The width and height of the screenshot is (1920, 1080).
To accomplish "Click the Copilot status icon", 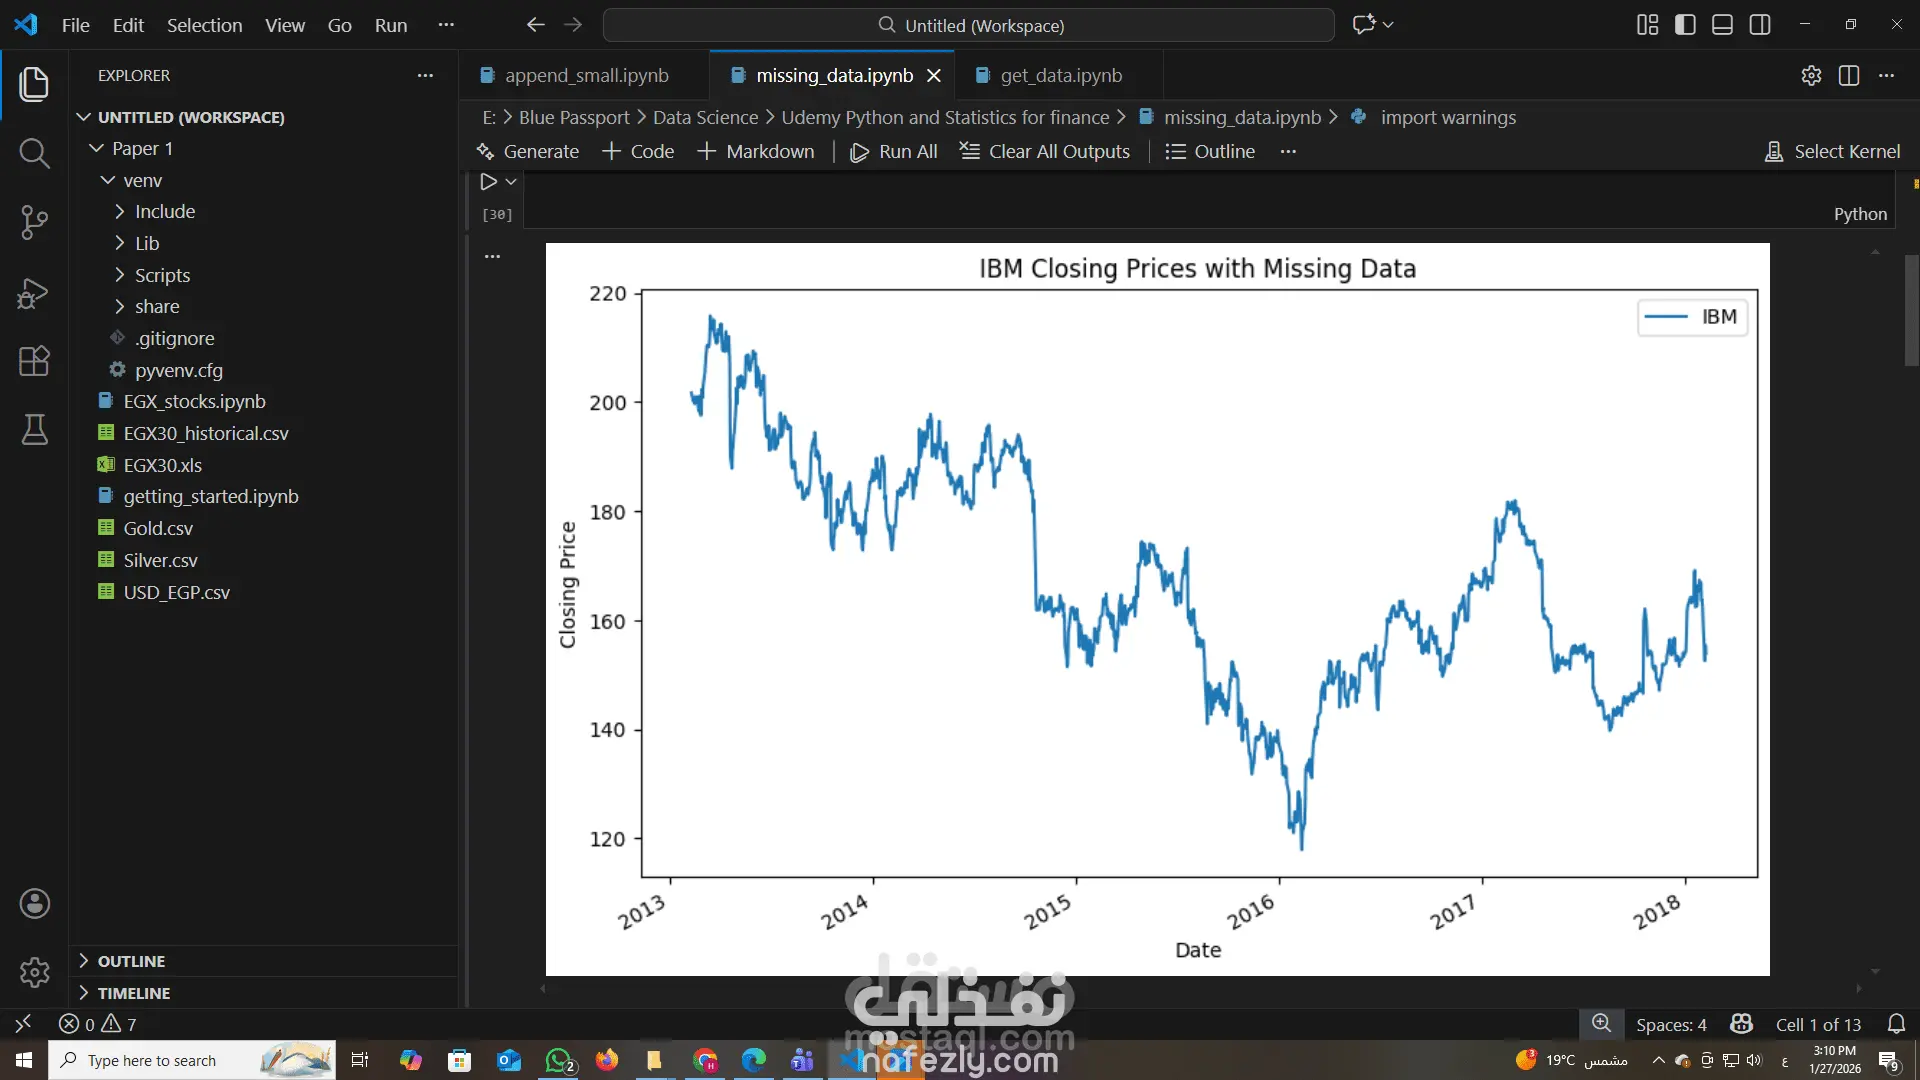I will 1741,1024.
